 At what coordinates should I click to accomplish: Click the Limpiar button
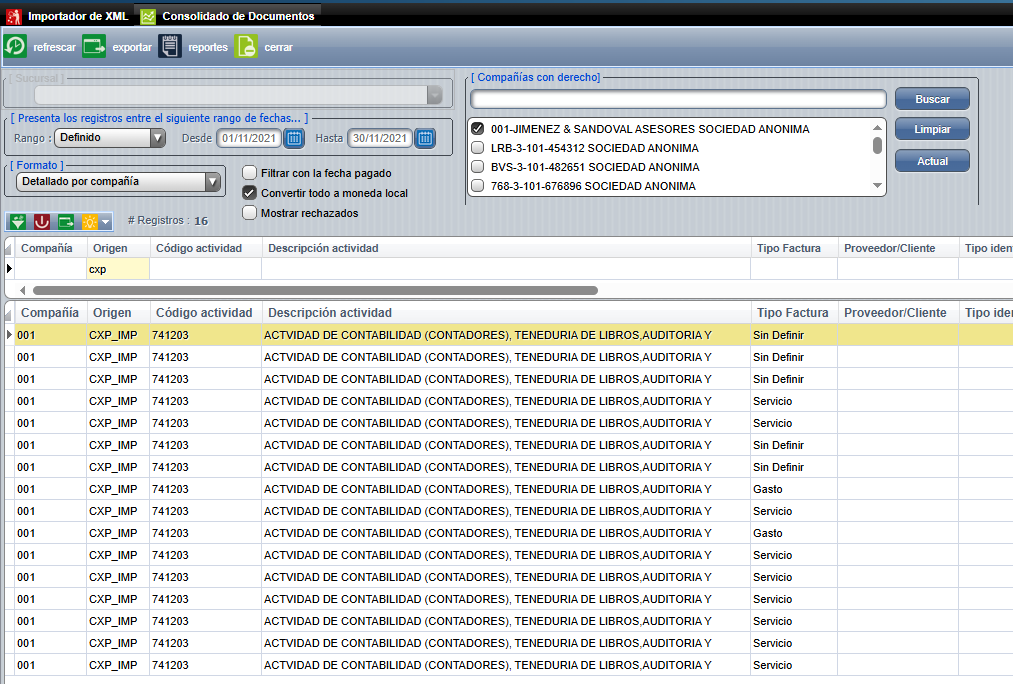coord(932,130)
